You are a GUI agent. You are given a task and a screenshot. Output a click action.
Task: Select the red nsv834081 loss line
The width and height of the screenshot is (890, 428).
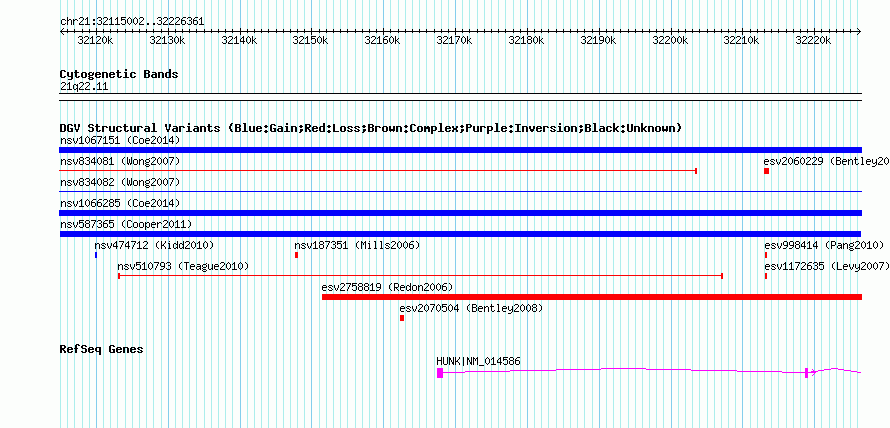pos(378,171)
